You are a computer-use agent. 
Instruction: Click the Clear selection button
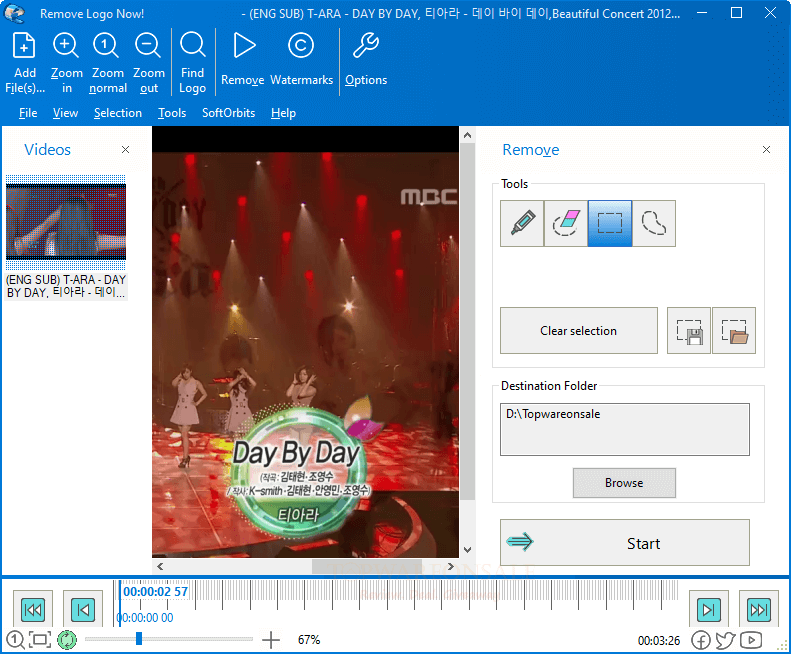[579, 331]
